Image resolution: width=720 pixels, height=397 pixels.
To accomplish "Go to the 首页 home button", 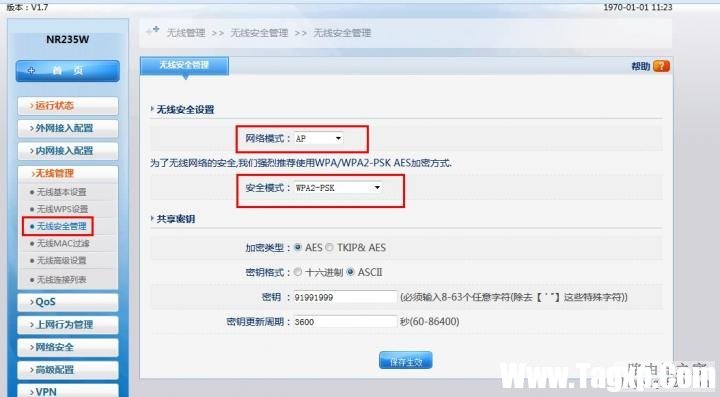I will [68, 71].
